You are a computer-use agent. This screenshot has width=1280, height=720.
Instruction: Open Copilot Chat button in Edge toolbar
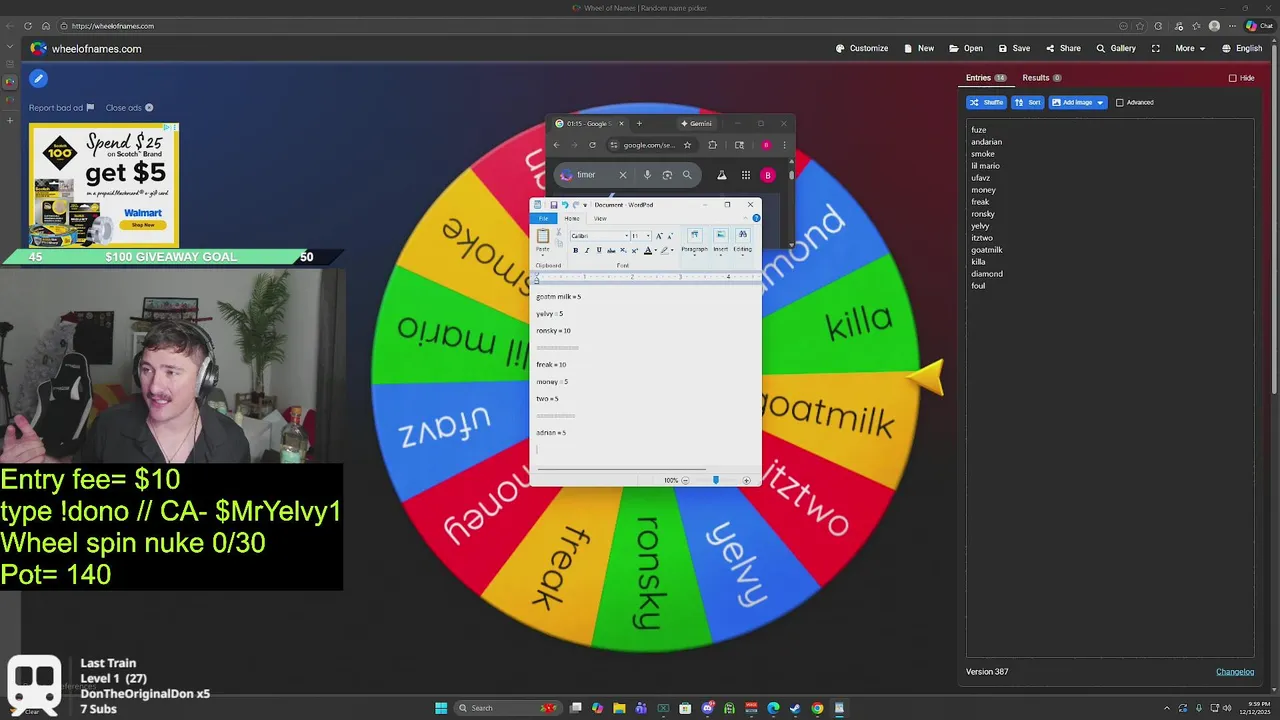(1258, 26)
